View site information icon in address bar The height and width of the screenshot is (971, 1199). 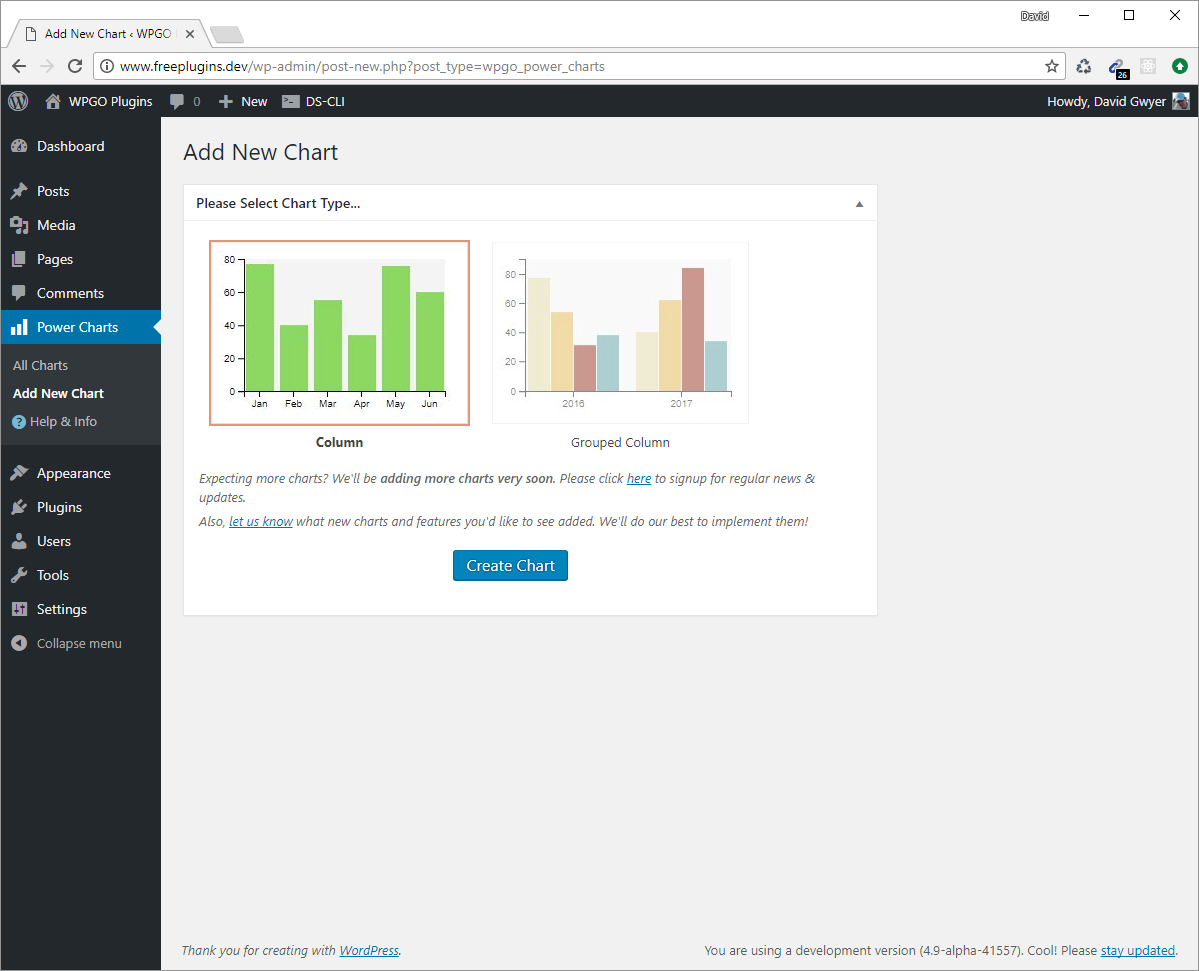(107, 67)
